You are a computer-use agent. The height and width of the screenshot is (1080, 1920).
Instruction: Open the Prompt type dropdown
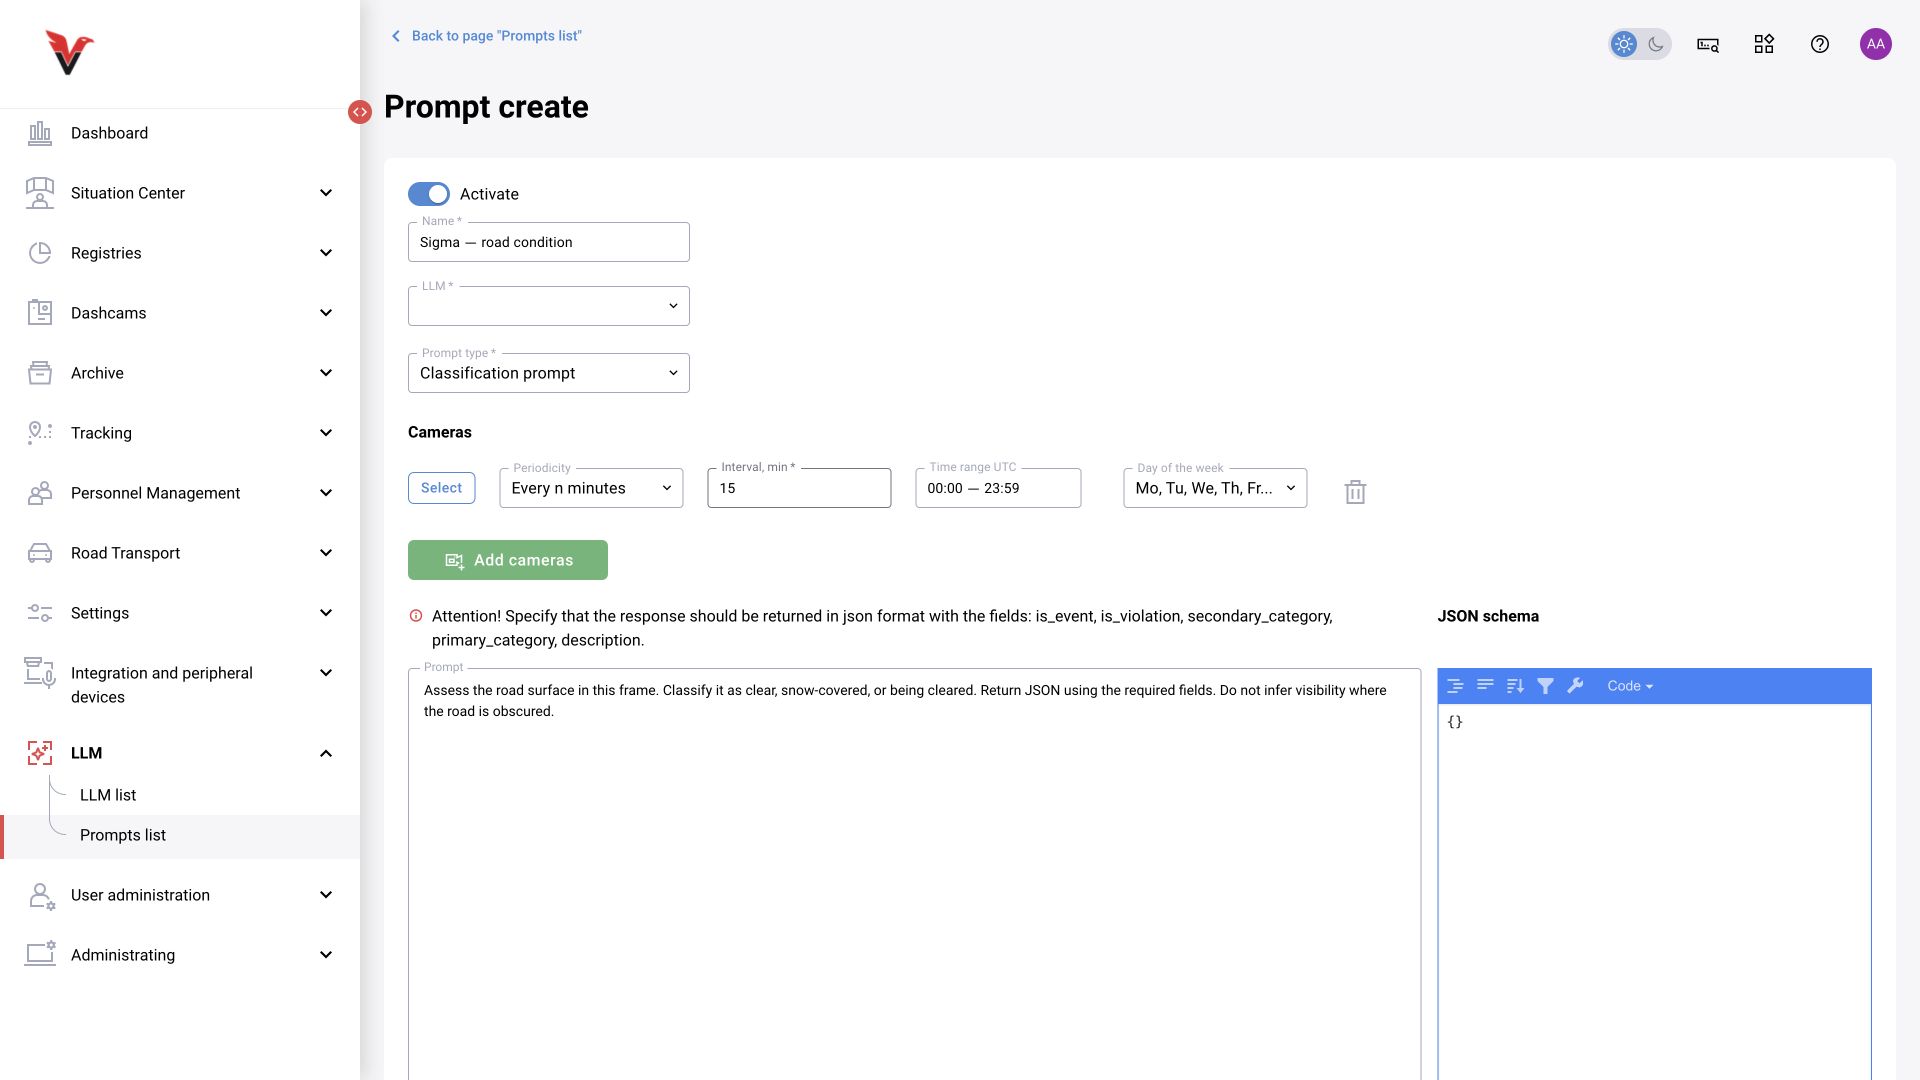click(549, 373)
